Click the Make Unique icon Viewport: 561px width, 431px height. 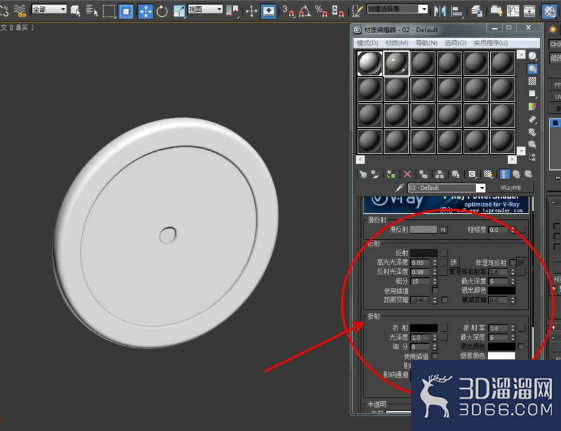coord(440,174)
